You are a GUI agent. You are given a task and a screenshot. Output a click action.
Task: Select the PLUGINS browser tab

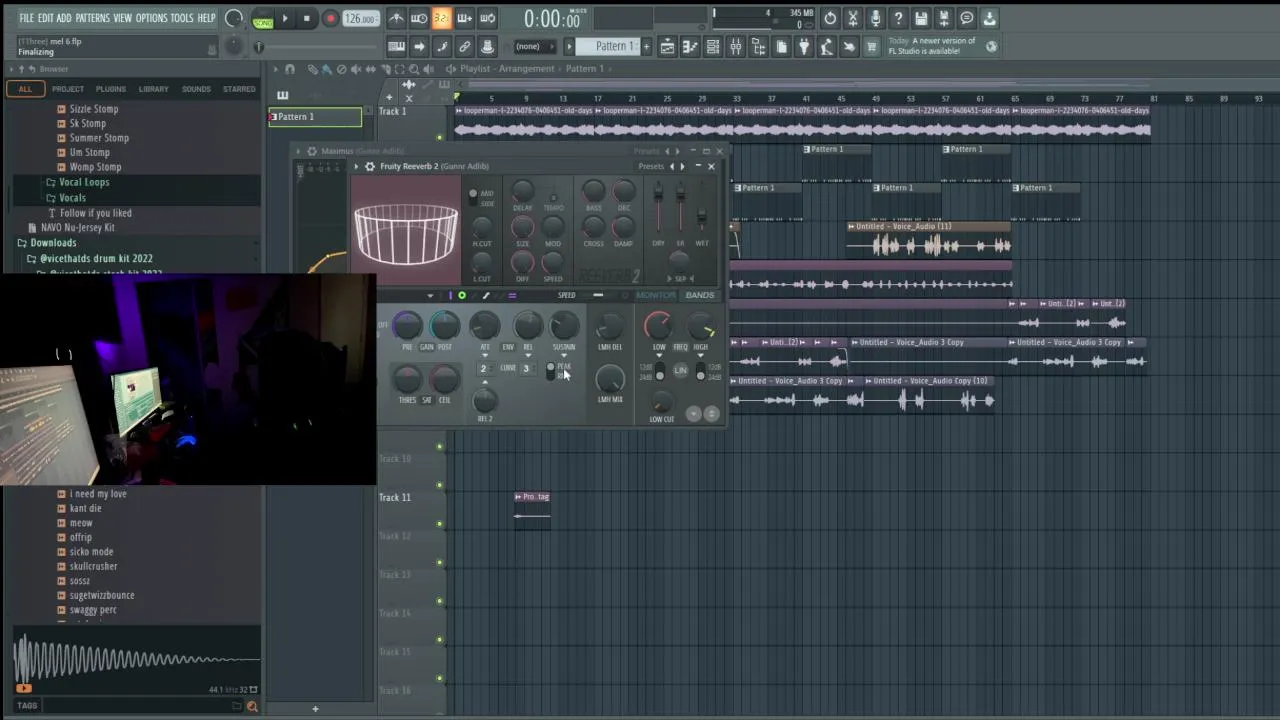click(111, 89)
